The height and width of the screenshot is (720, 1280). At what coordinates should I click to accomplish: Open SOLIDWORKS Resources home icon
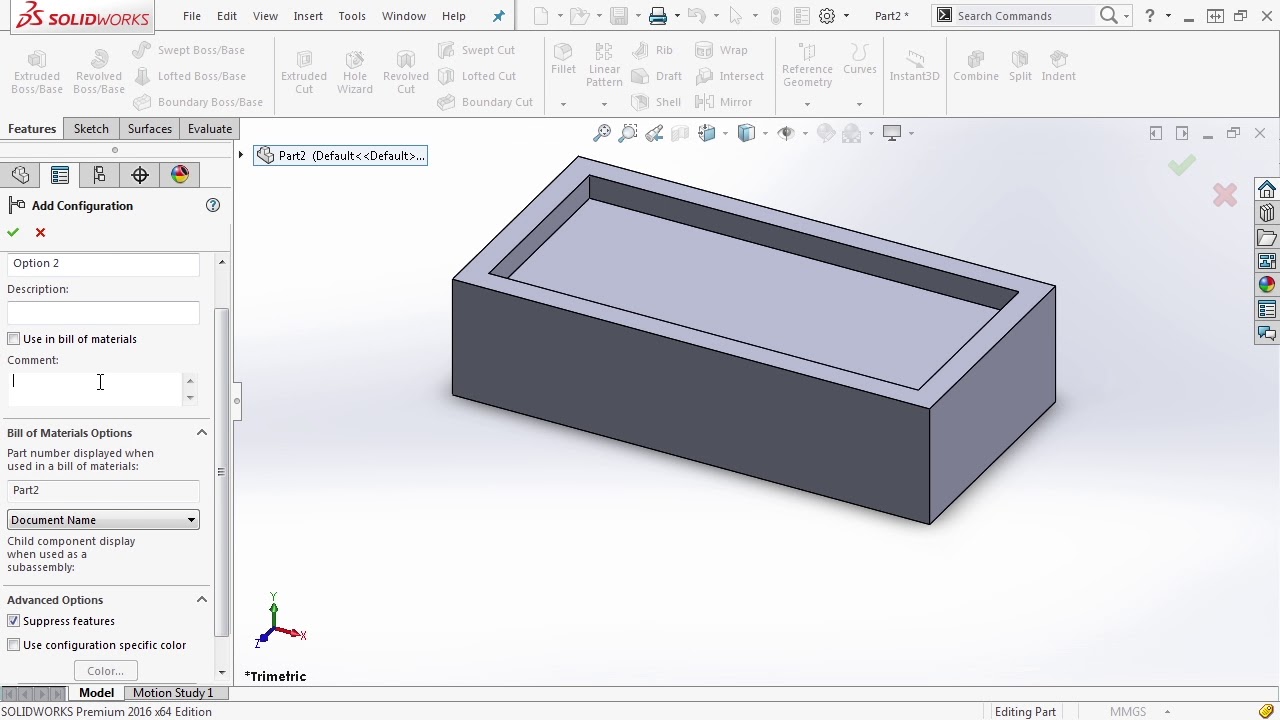1267,190
